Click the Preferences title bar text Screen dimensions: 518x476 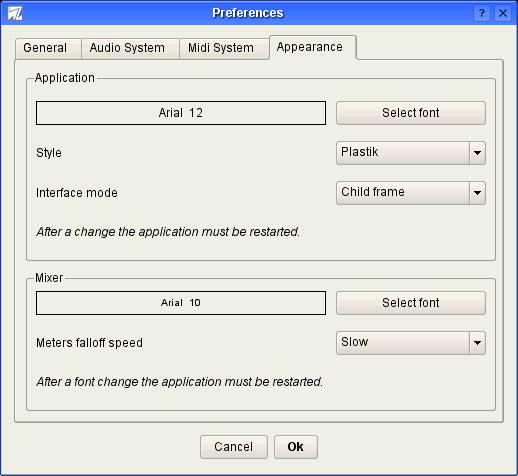pos(248,13)
